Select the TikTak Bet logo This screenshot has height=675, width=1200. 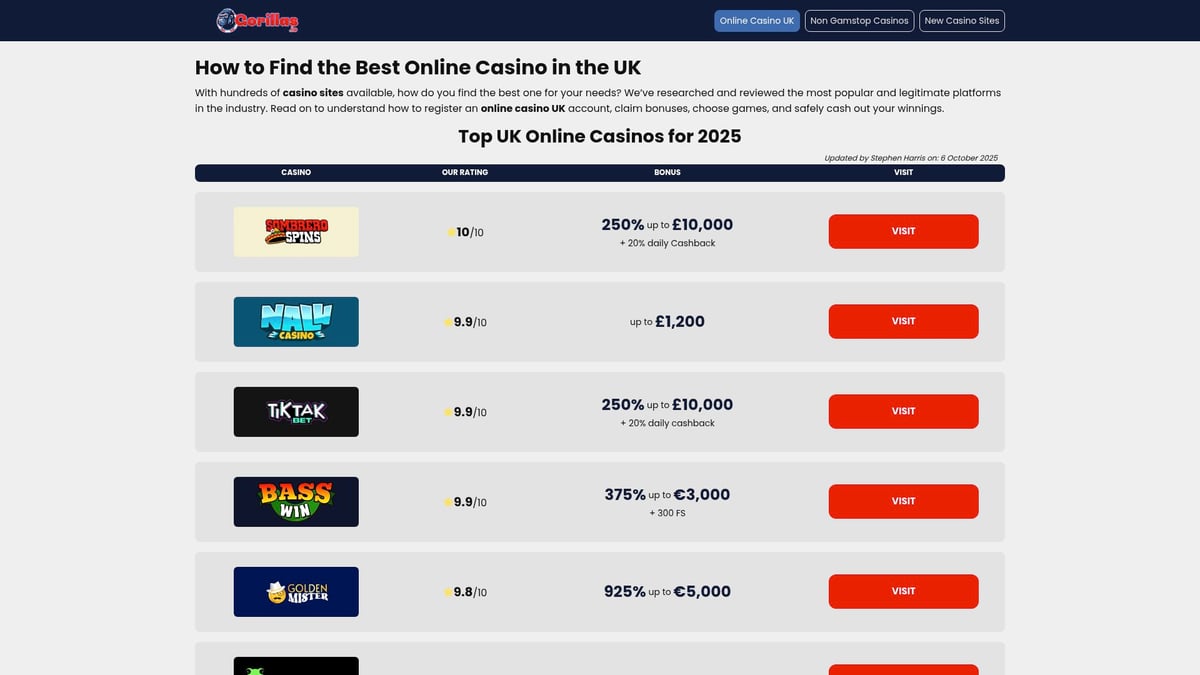click(296, 412)
